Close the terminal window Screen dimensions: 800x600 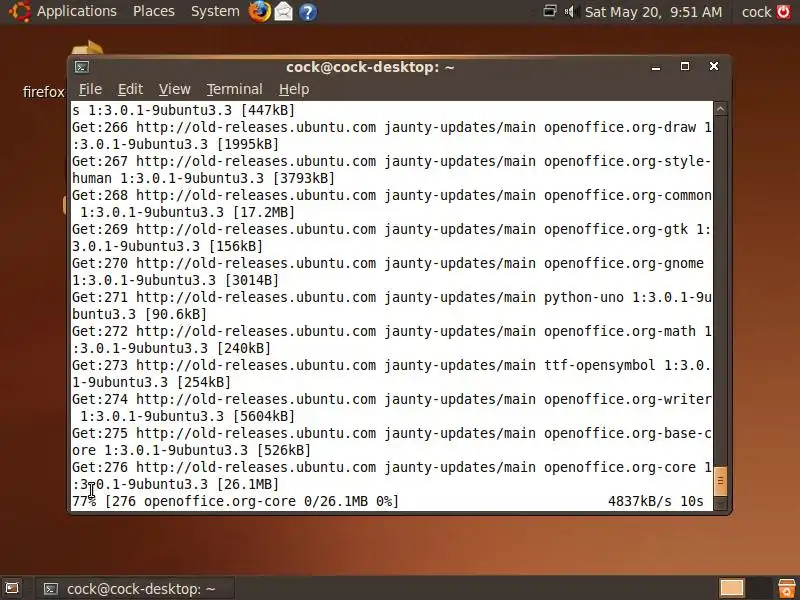pyautogui.click(x=714, y=66)
